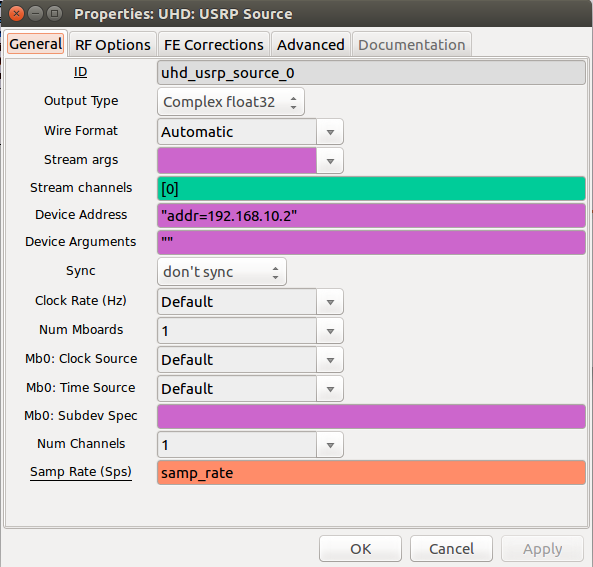Image resolution: width=593 pixels, height=567 pixels.
Task: Click the Mb0: Clock Source label
Action: click(x=81, y=359)
